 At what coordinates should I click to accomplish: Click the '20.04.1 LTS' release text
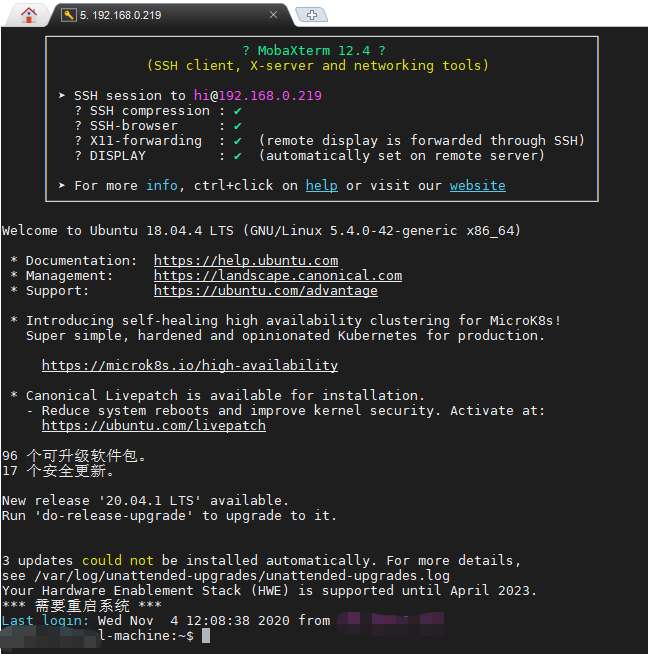coord(150,501)
